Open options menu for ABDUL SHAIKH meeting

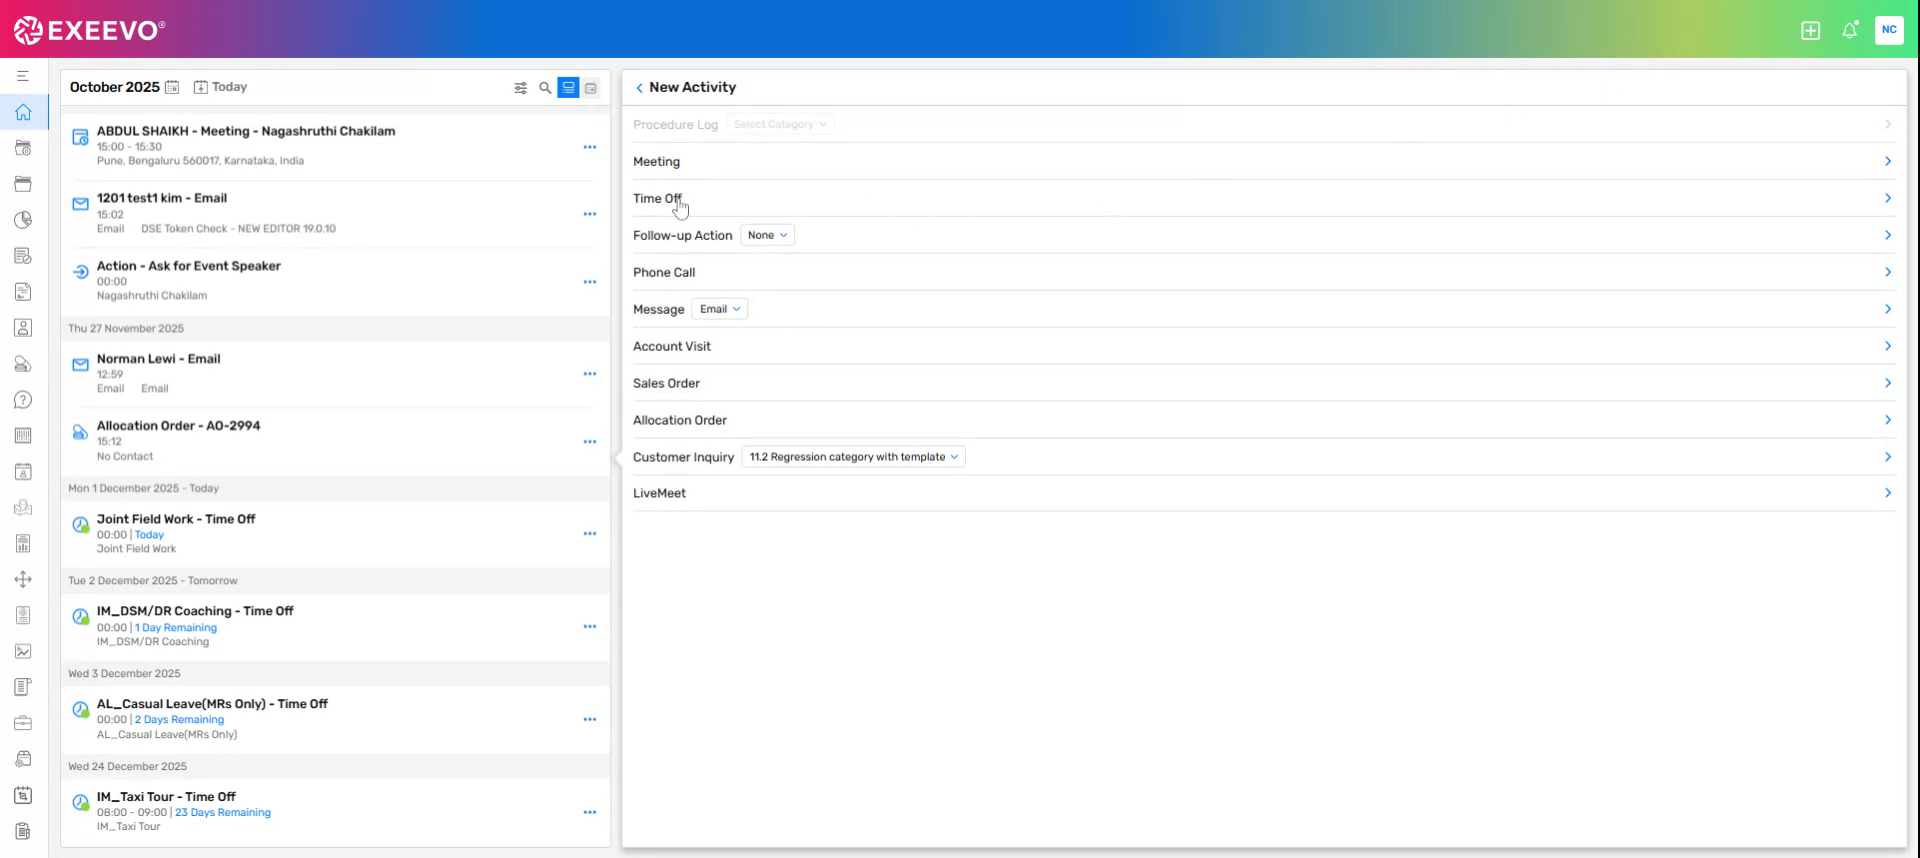590,147
